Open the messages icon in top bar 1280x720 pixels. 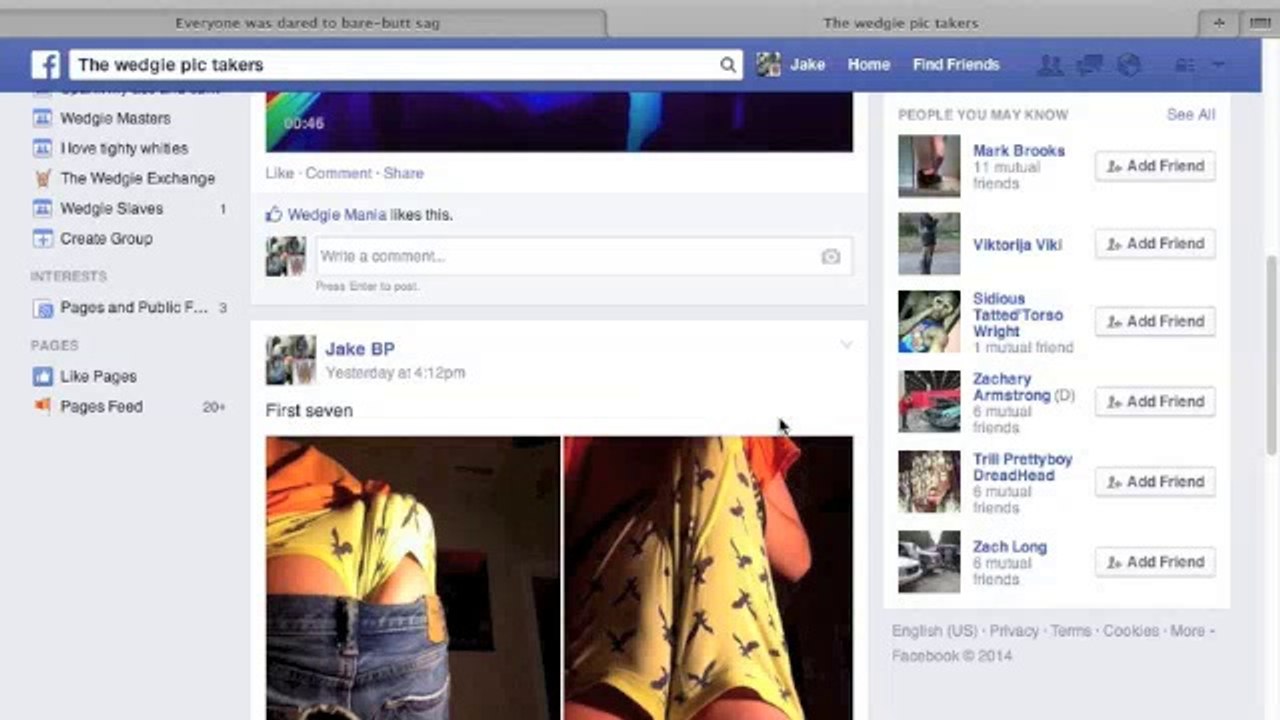click(x=1089, y=65)
